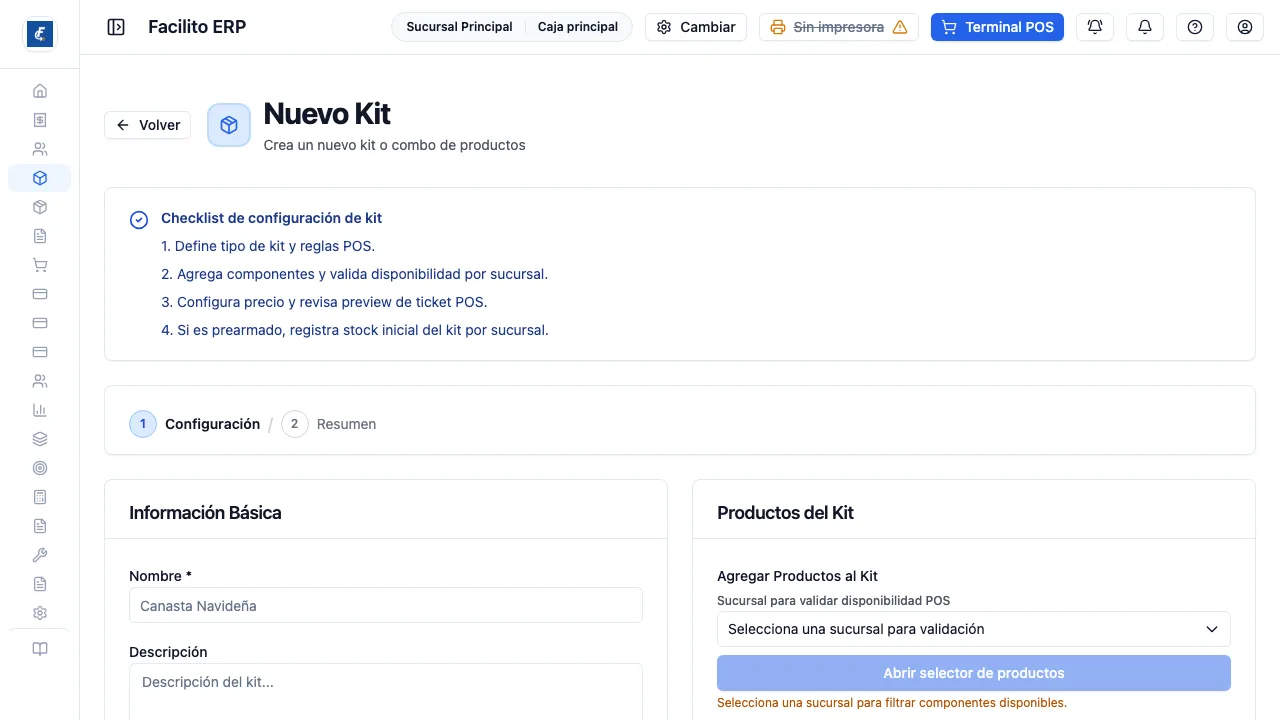1280x720 pixels.
Task: Click the Sin impresora printer warning button
Action: click(839, 27)
